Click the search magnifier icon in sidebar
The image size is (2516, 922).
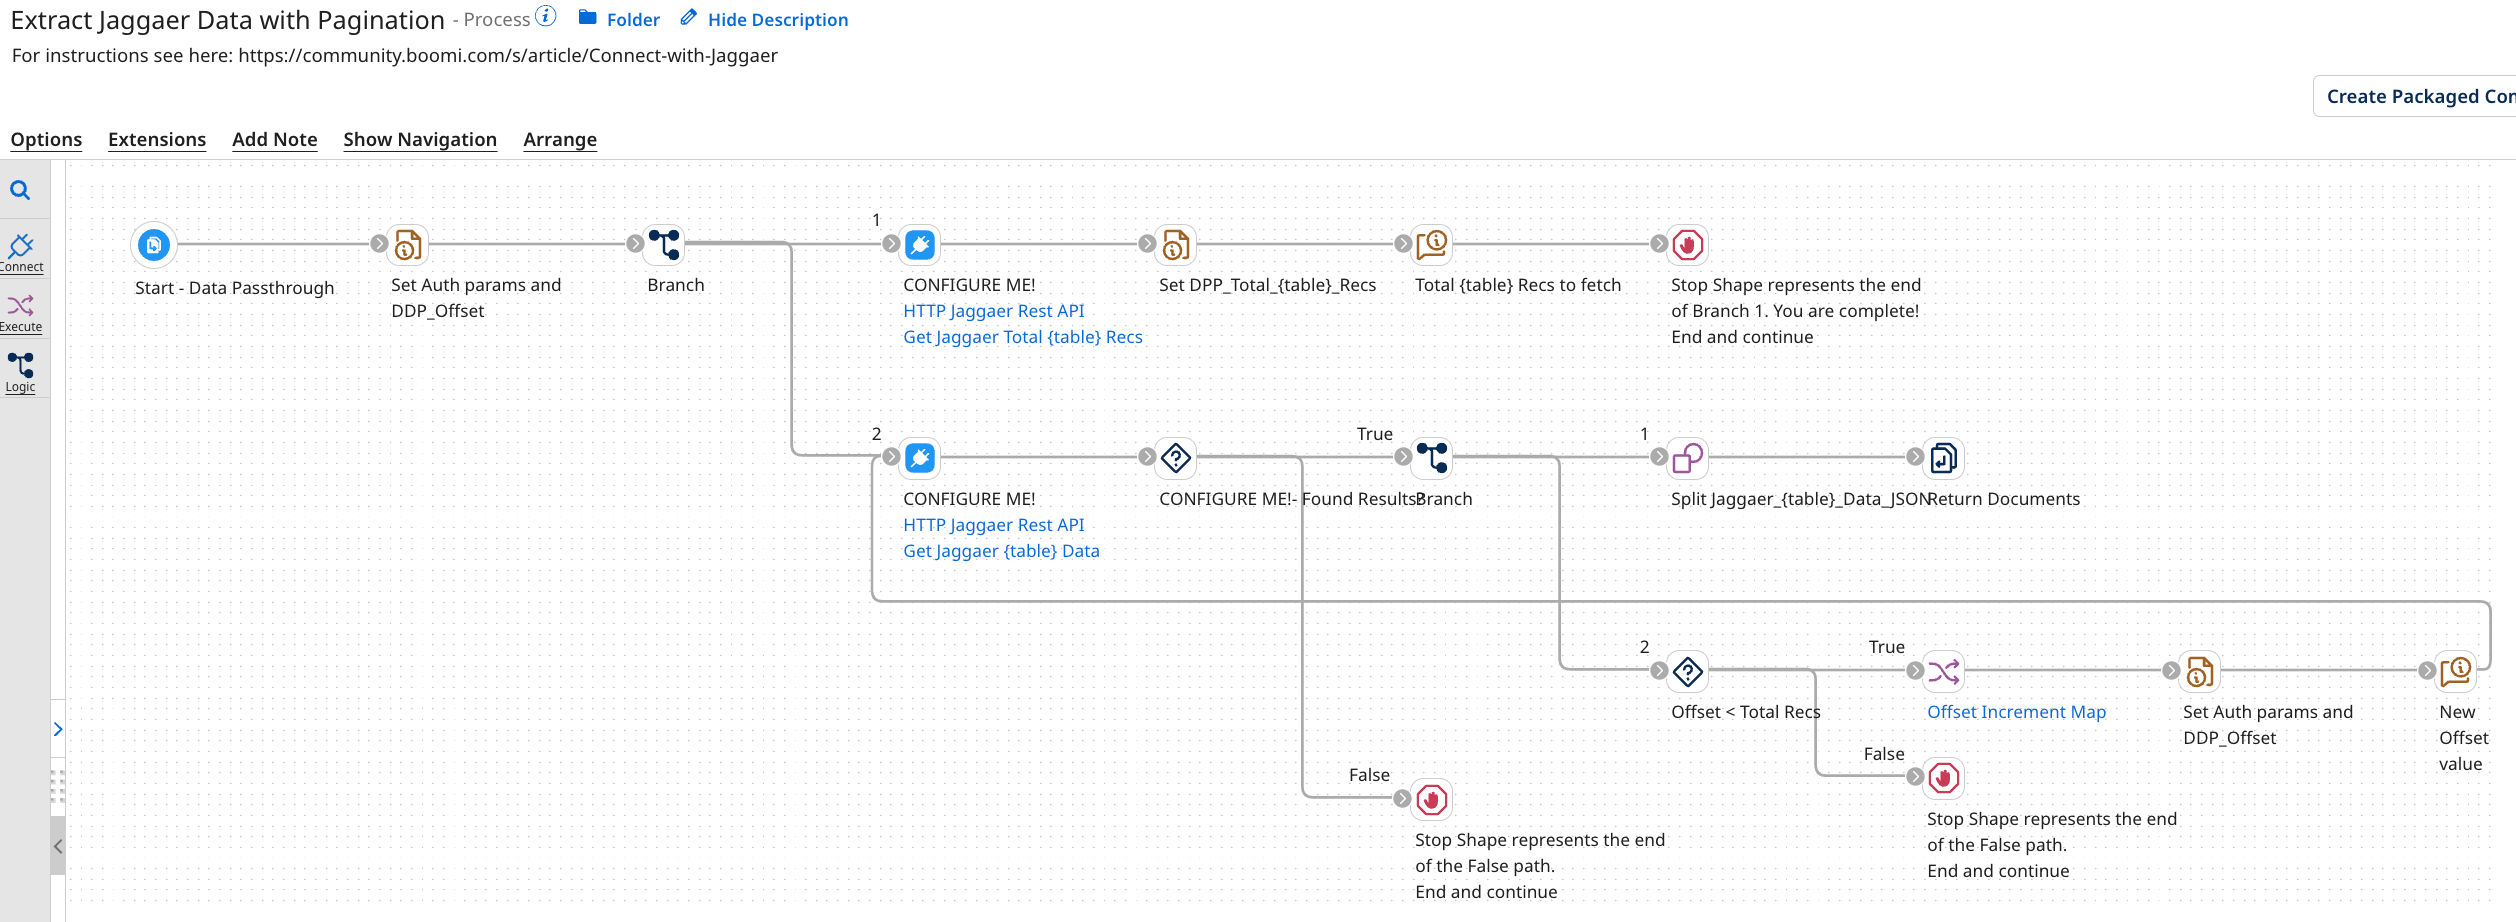[20, 190]
